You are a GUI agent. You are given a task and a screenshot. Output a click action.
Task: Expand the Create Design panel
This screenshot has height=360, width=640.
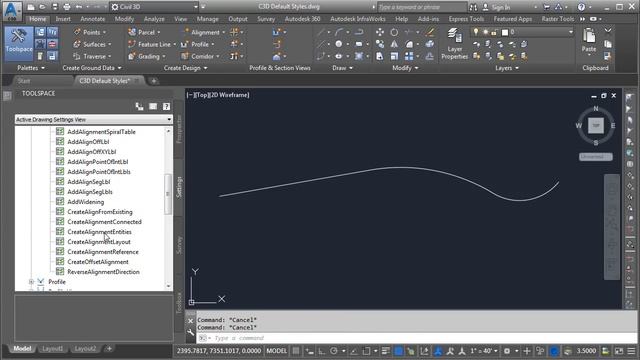click(x=186, y=68)
